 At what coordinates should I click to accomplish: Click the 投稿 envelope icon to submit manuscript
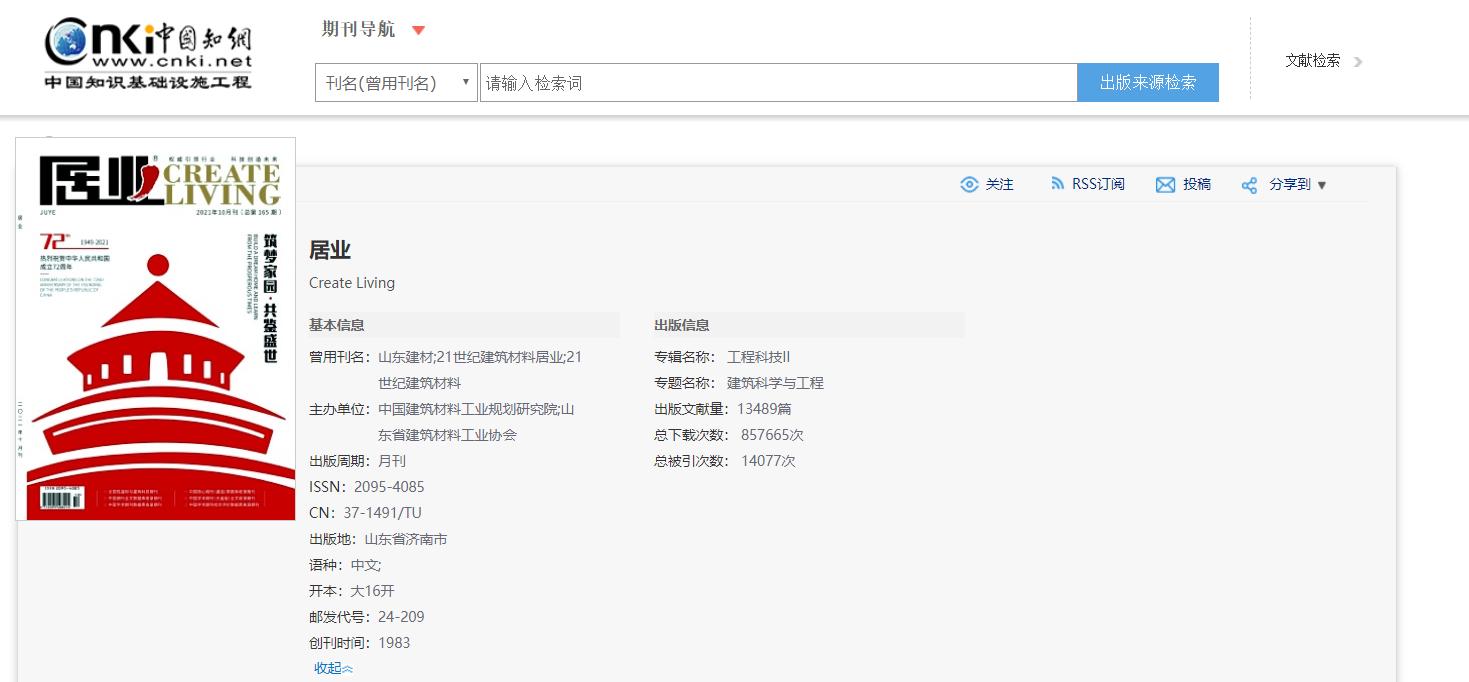1165,185
